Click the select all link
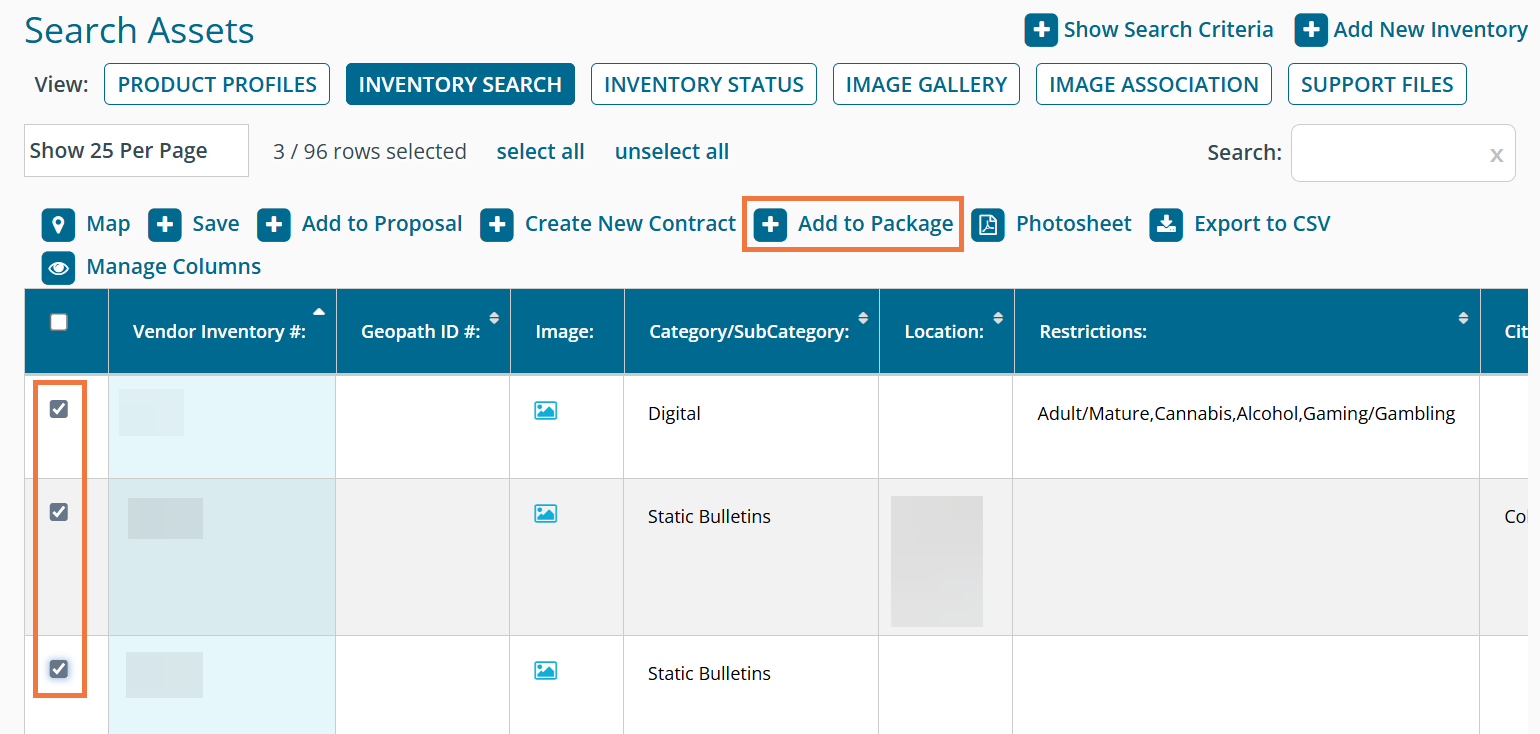 point(540,152)
